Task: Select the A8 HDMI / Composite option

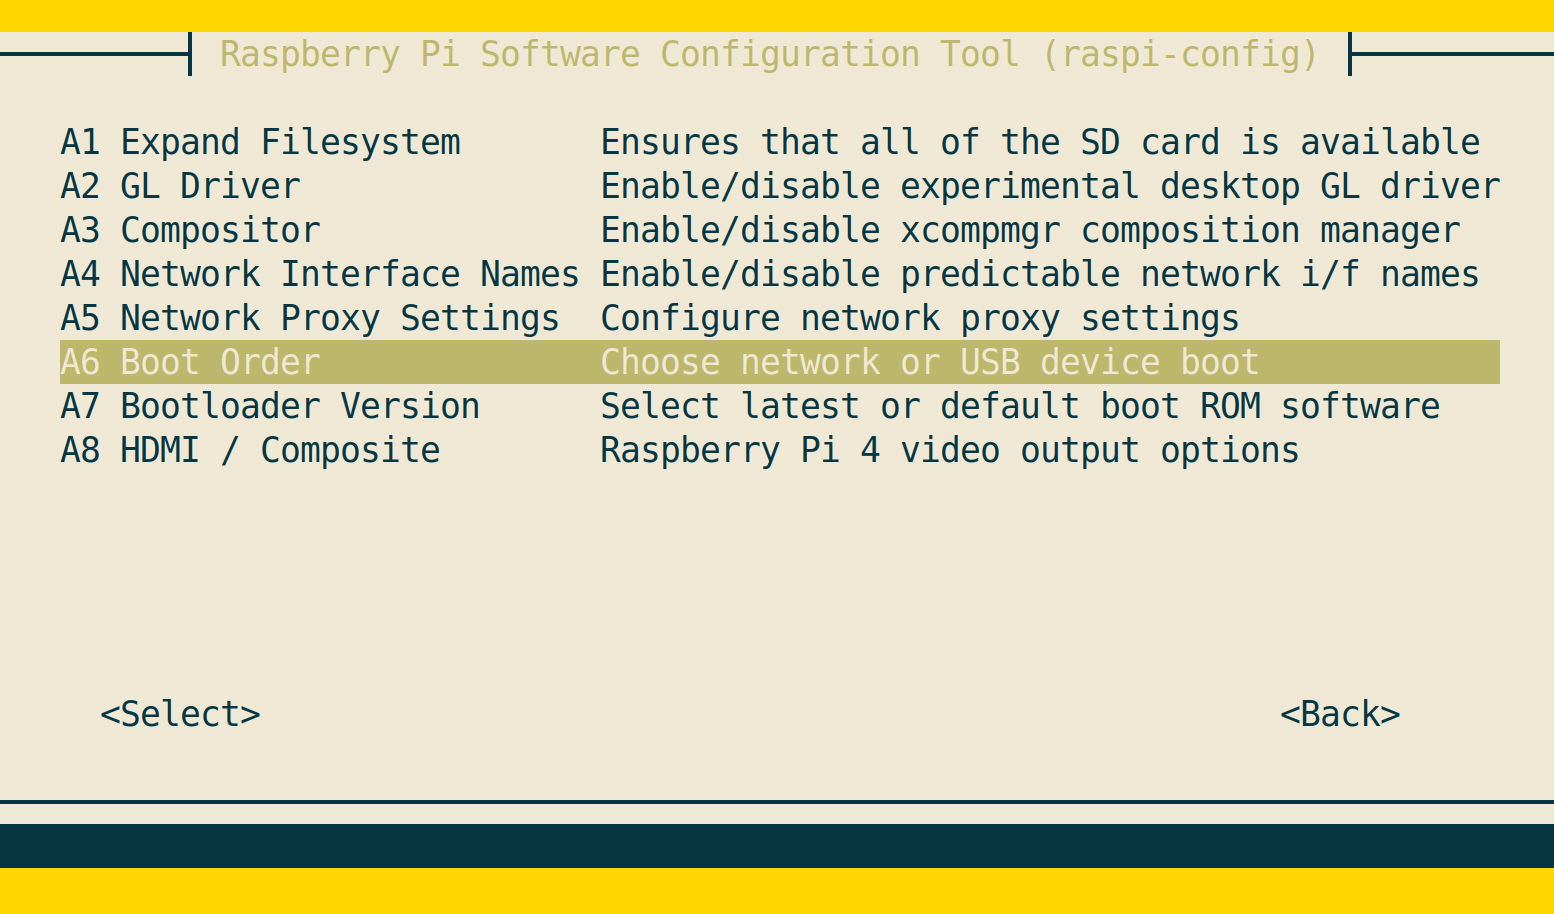Action: pos(250,450)
